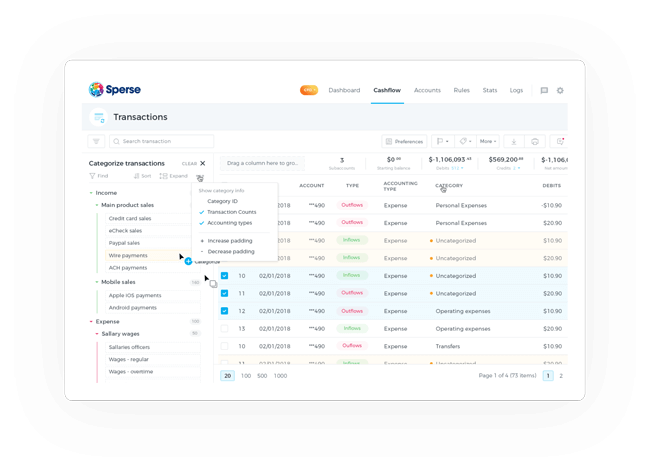Select Increase padding menu option
This screenshot has height=471, width=650.
pyautogui.click(x=230, y=241)
